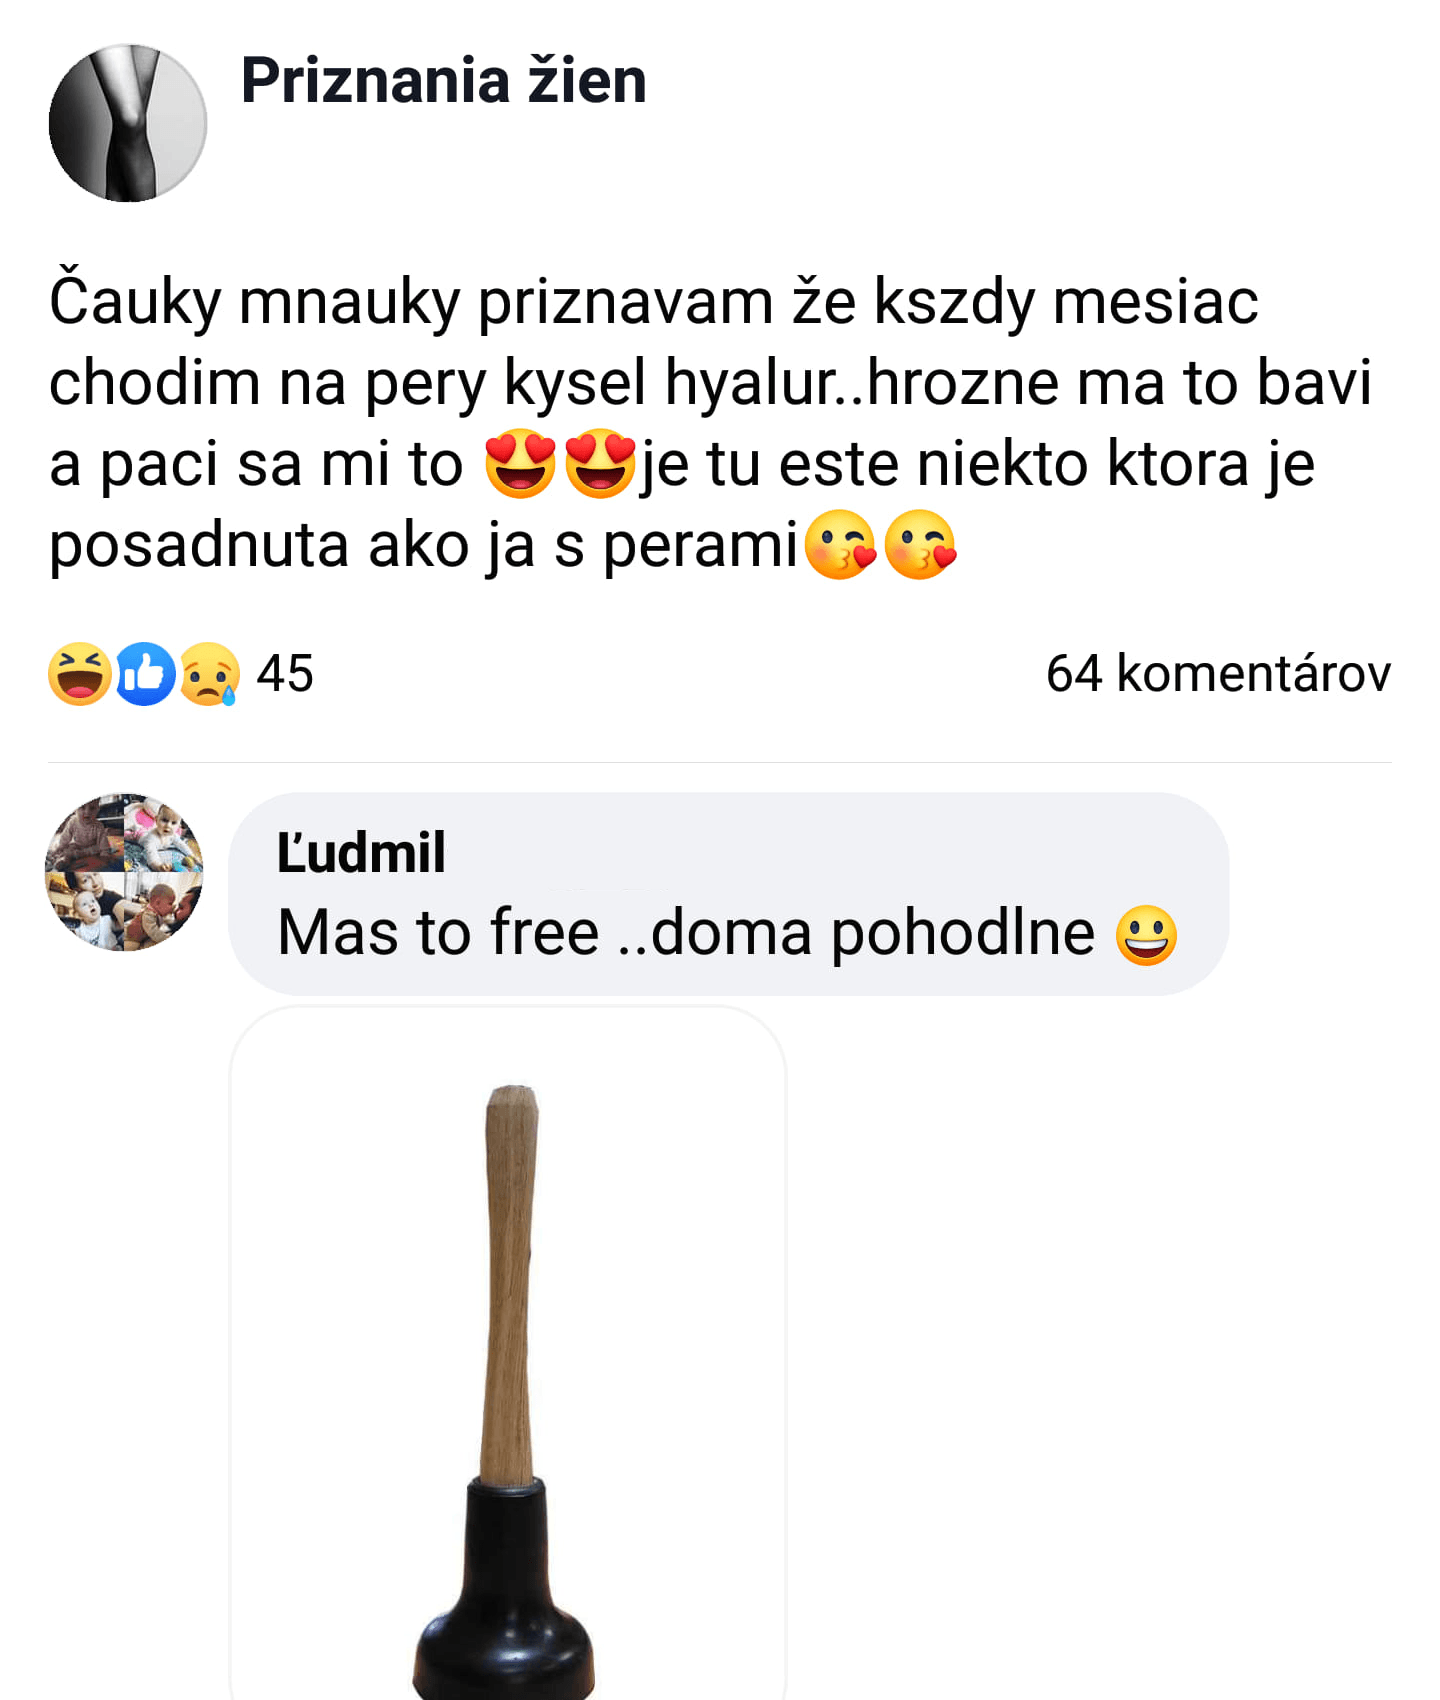Click the first heart-eyes emoji in the post
The image size is (1440, 1700).
pos(520,465)
